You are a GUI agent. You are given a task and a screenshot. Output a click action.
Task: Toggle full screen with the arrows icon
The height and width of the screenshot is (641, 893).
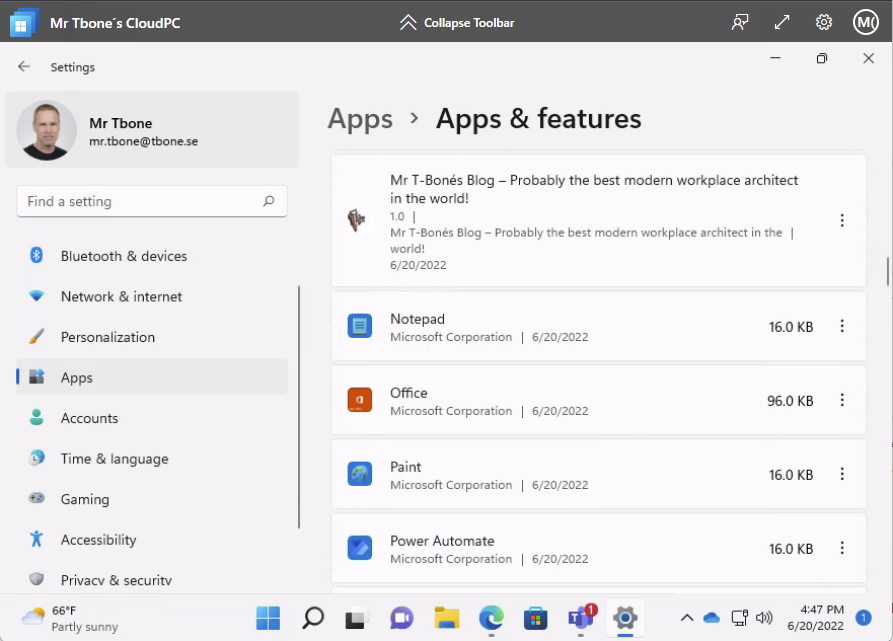(782, 23)
